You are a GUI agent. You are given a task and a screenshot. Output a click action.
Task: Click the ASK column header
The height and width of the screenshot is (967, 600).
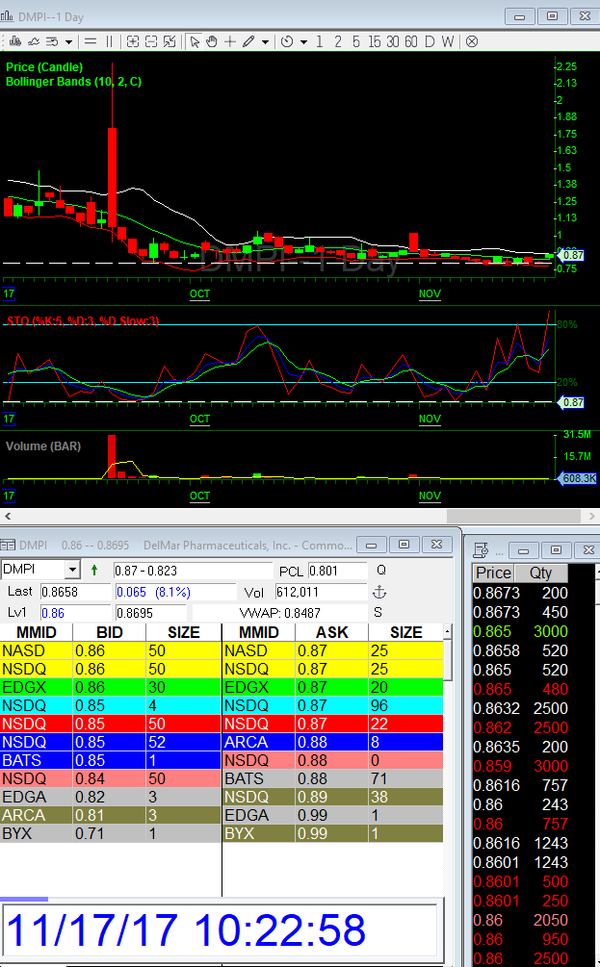pos(330,632)
